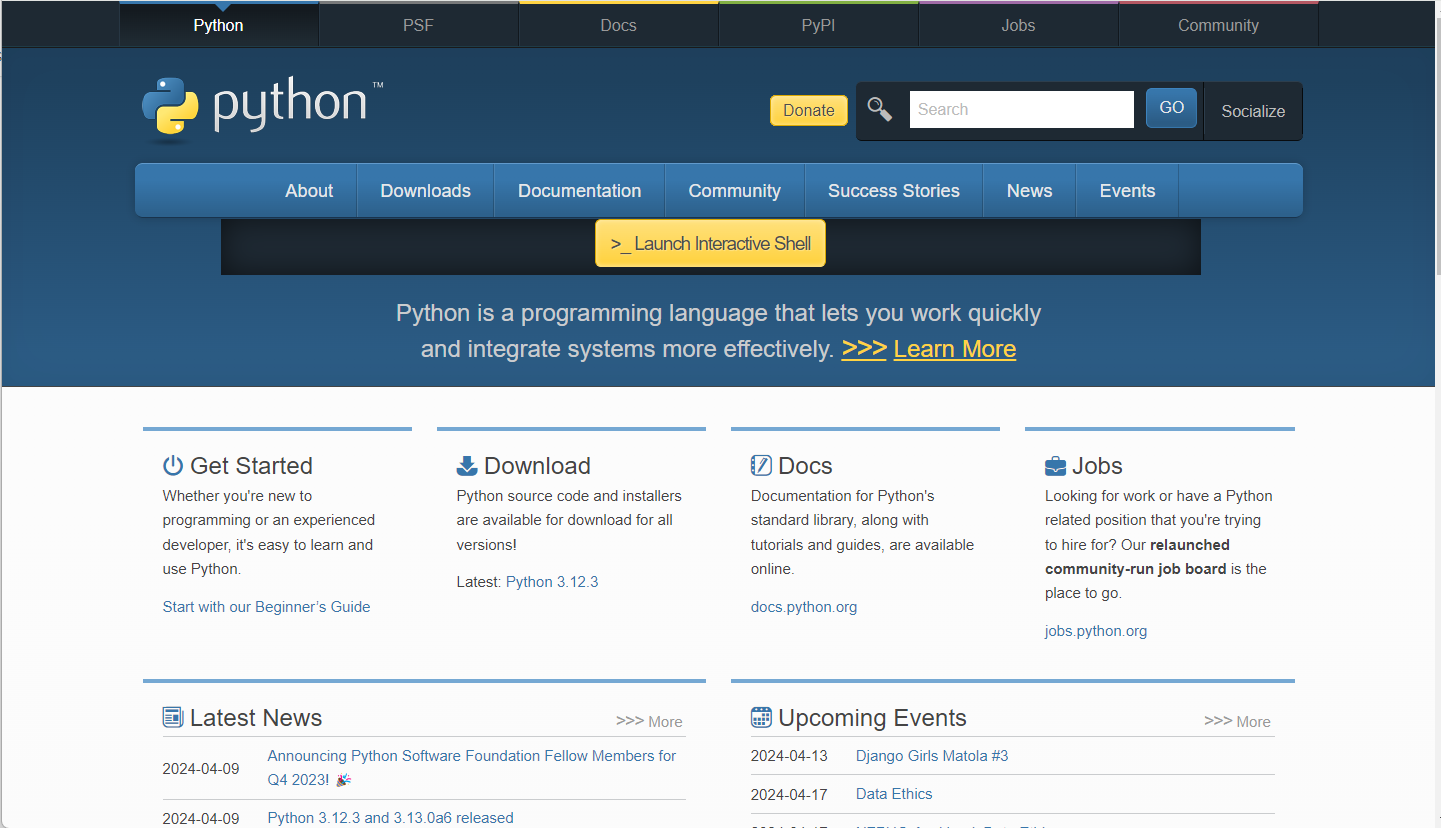
Task: Click the Jobs briefcase icon
Action: [1054, 464]
